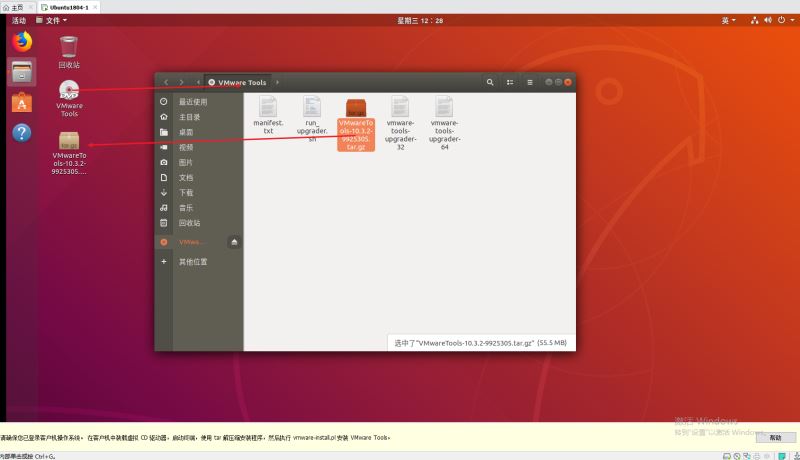Launch Ubuntu Software from the dock
This screenshot has height=460, width=800.
[x=21, y=102]
